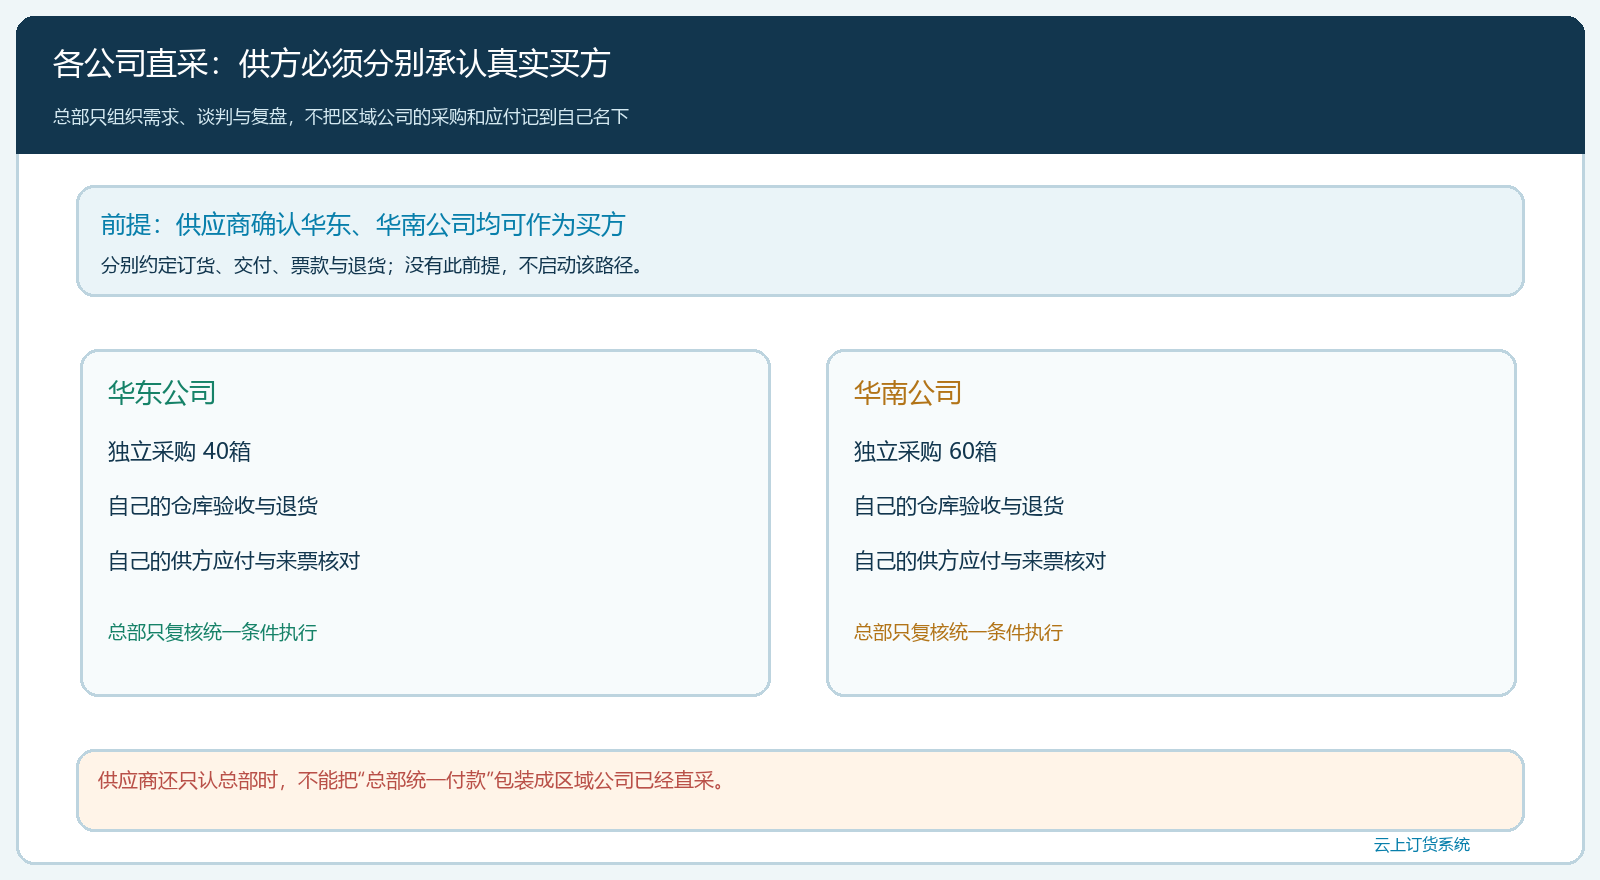This screenshot has height=880, width=1600.
Task: Click the 华东公司 card heading
Action: pyautogui.click(x=162, y=393)
